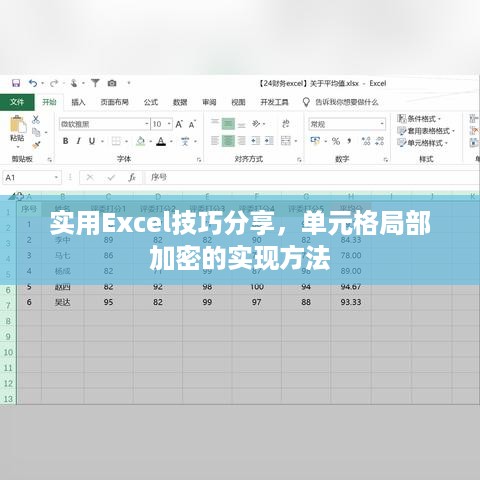The height and width of the screenshot is (480, 480).
Task: Open the 剪贴板 dialog launcher
Action: pos(50,160)
